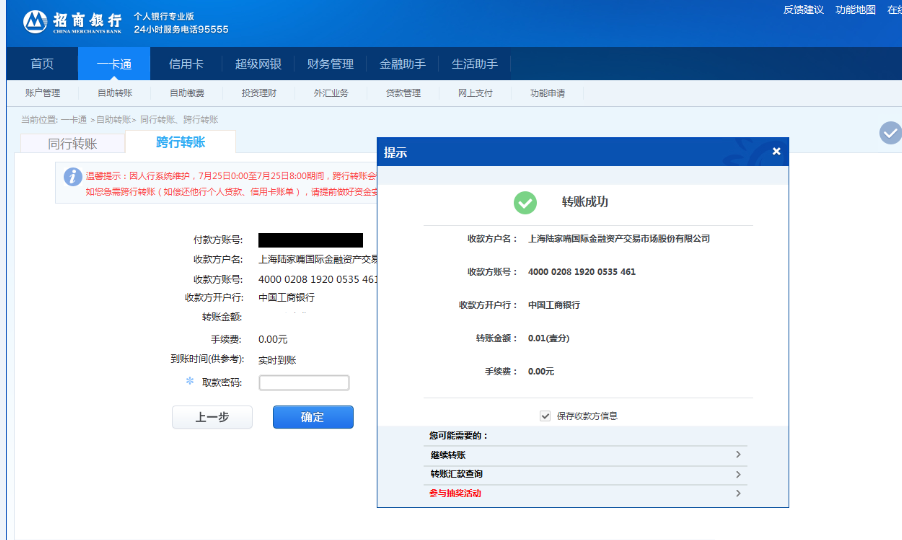Select 投资理财 in the submenu
This screenshot has width=902, height=540.
[259, 93]
